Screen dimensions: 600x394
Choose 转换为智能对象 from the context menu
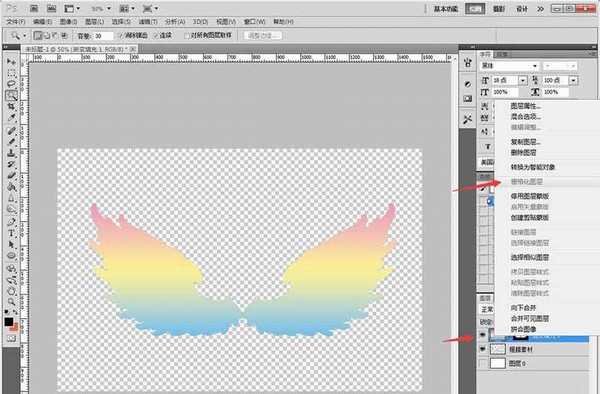[533, 167]
